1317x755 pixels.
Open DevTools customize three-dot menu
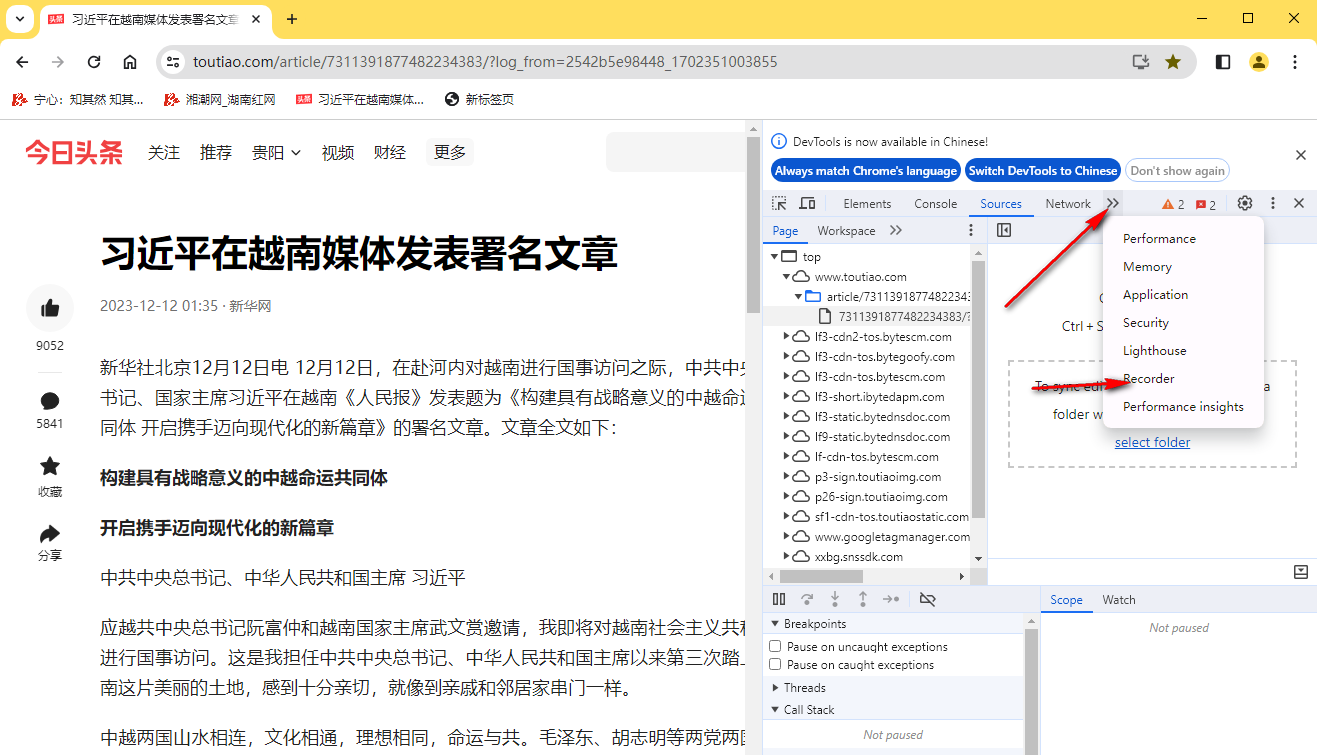pyautogui.click(x=1273, y=203)
